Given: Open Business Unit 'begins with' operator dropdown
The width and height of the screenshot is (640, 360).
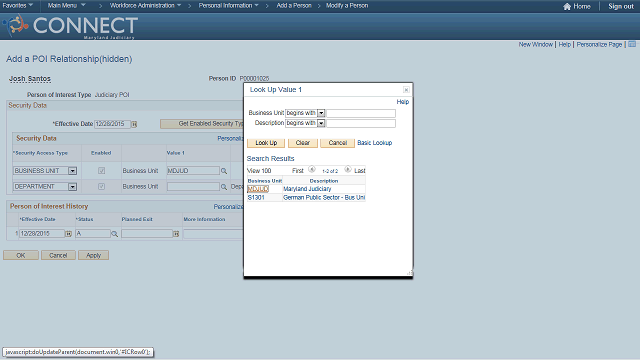Looking at the screenshot, I should click(321, 113).
